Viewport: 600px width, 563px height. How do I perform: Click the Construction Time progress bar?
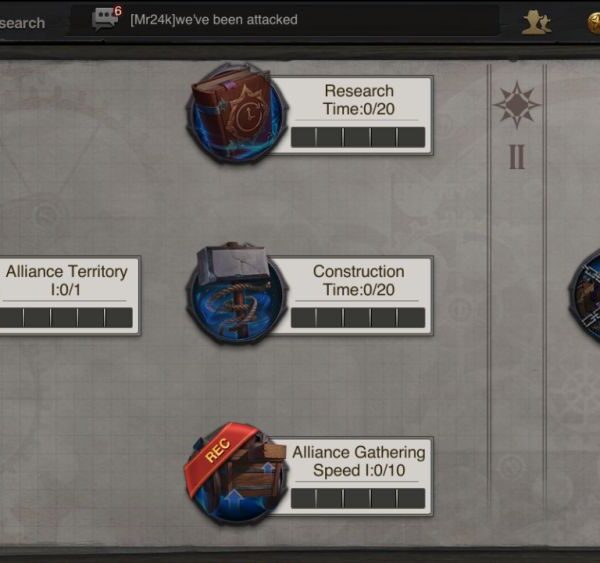(x=358, y=318)
